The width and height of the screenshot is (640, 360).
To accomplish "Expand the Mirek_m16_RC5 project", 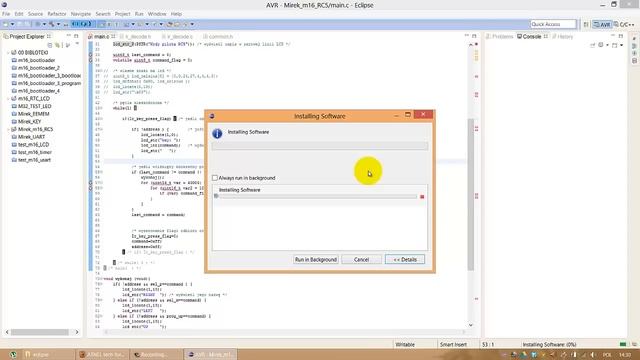I will pos(8,129).
